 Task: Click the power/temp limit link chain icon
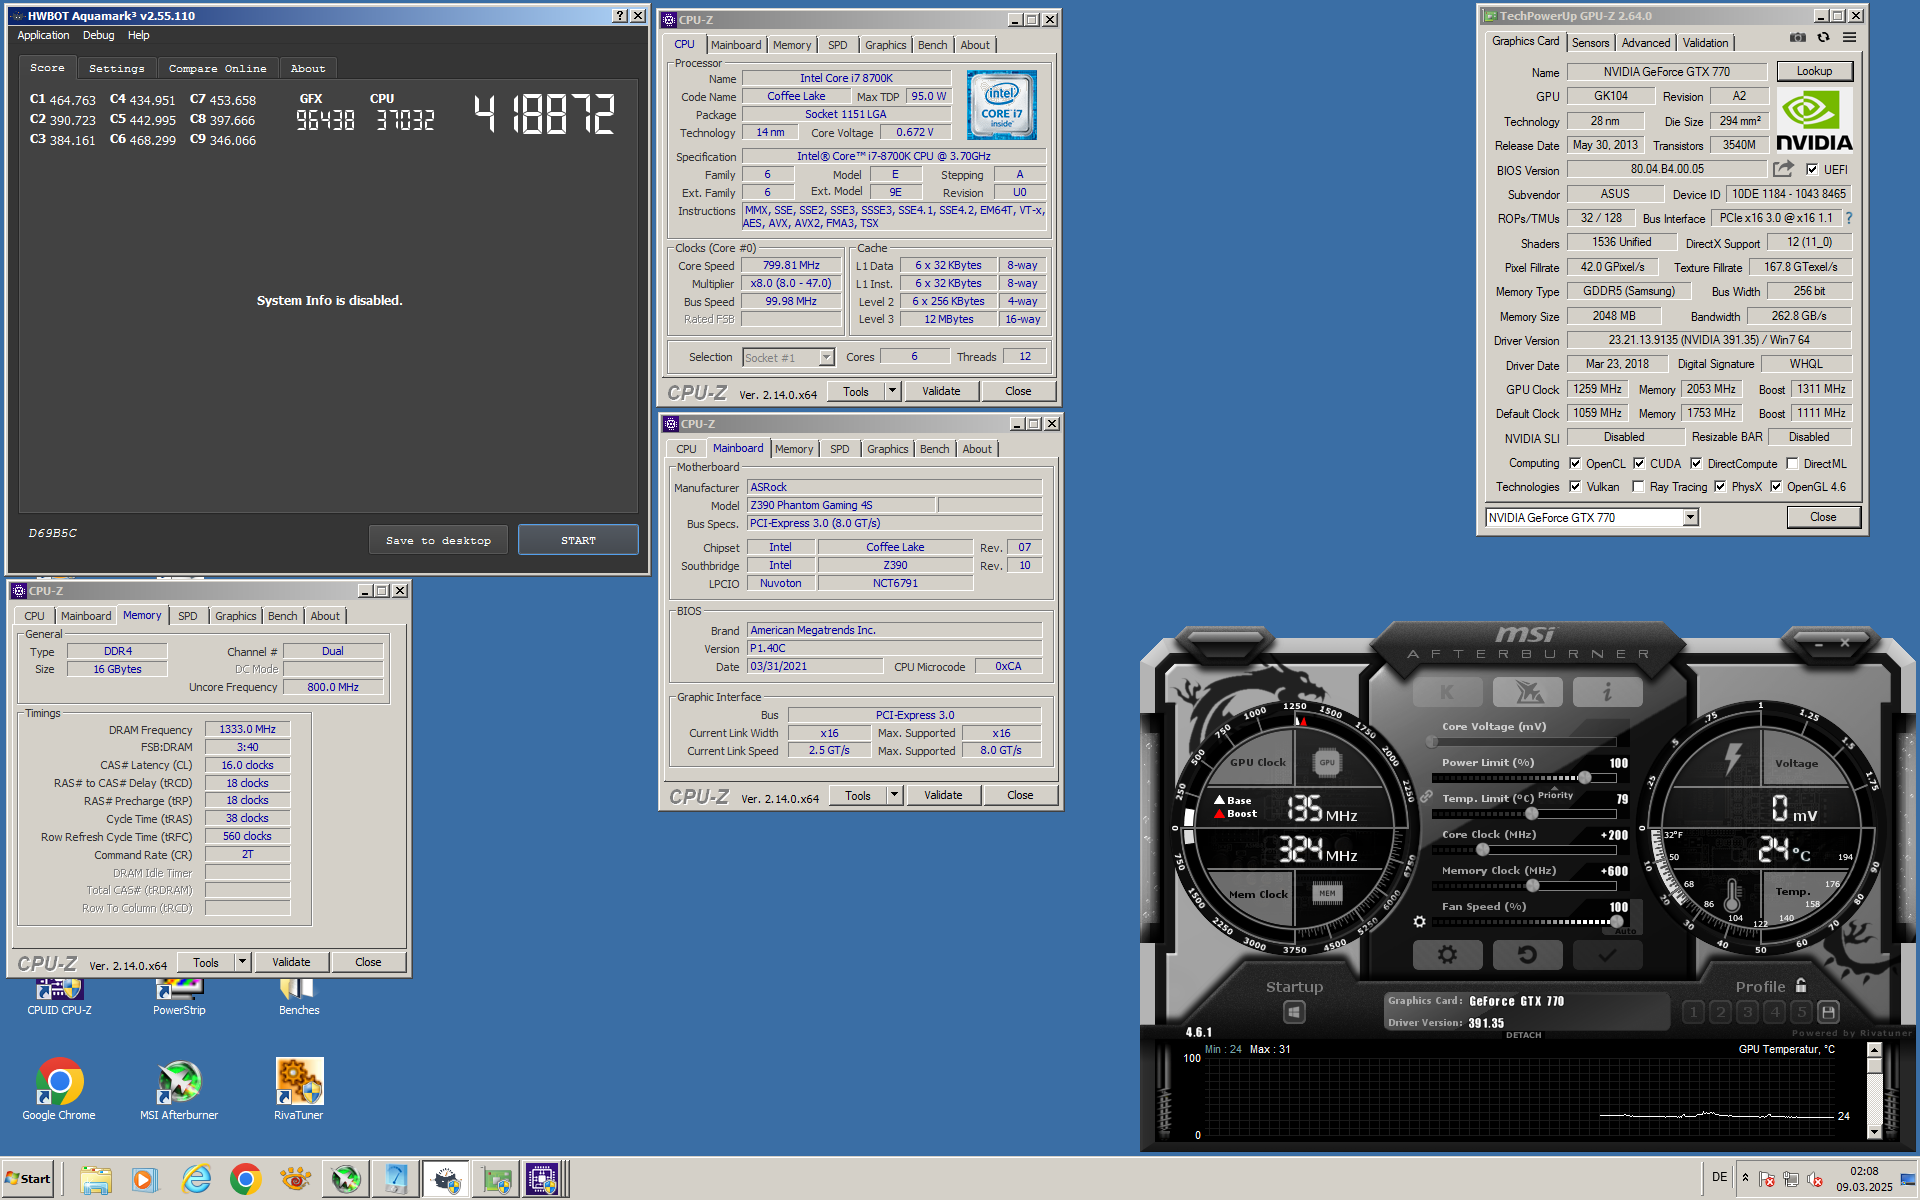pos(1426,797)
